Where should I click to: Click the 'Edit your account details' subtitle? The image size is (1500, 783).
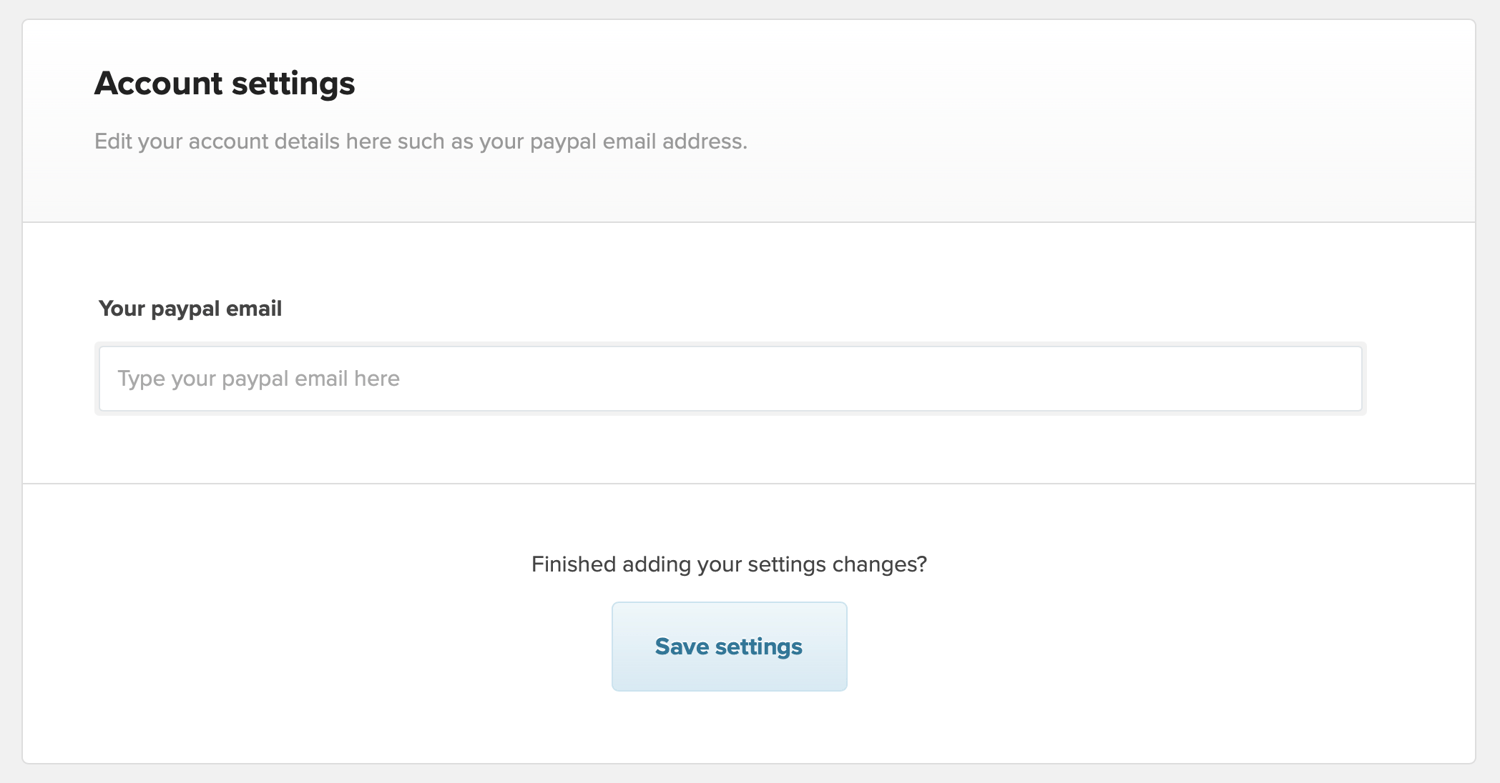click(x=420, y=142)
